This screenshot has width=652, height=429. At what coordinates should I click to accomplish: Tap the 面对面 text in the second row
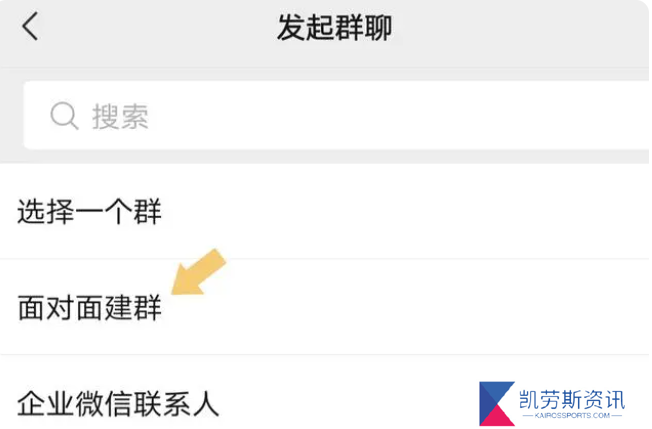[61, 308]
